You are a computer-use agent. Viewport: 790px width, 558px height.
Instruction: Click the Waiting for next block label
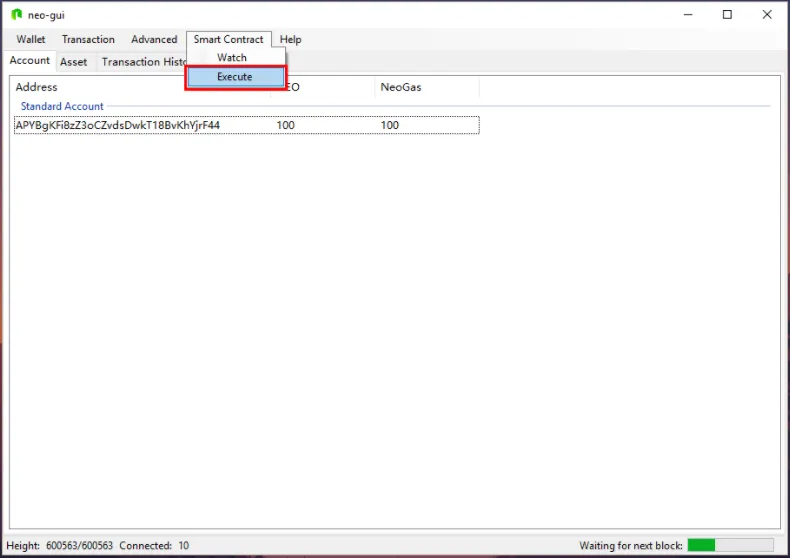(x=631, y=545)
